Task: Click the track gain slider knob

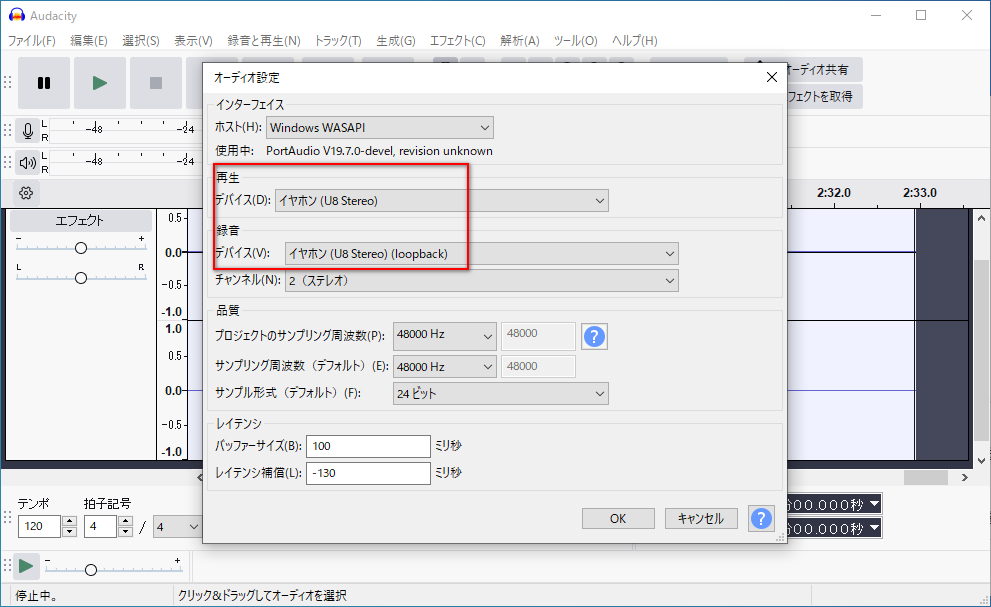Action: tap(80, 248)
